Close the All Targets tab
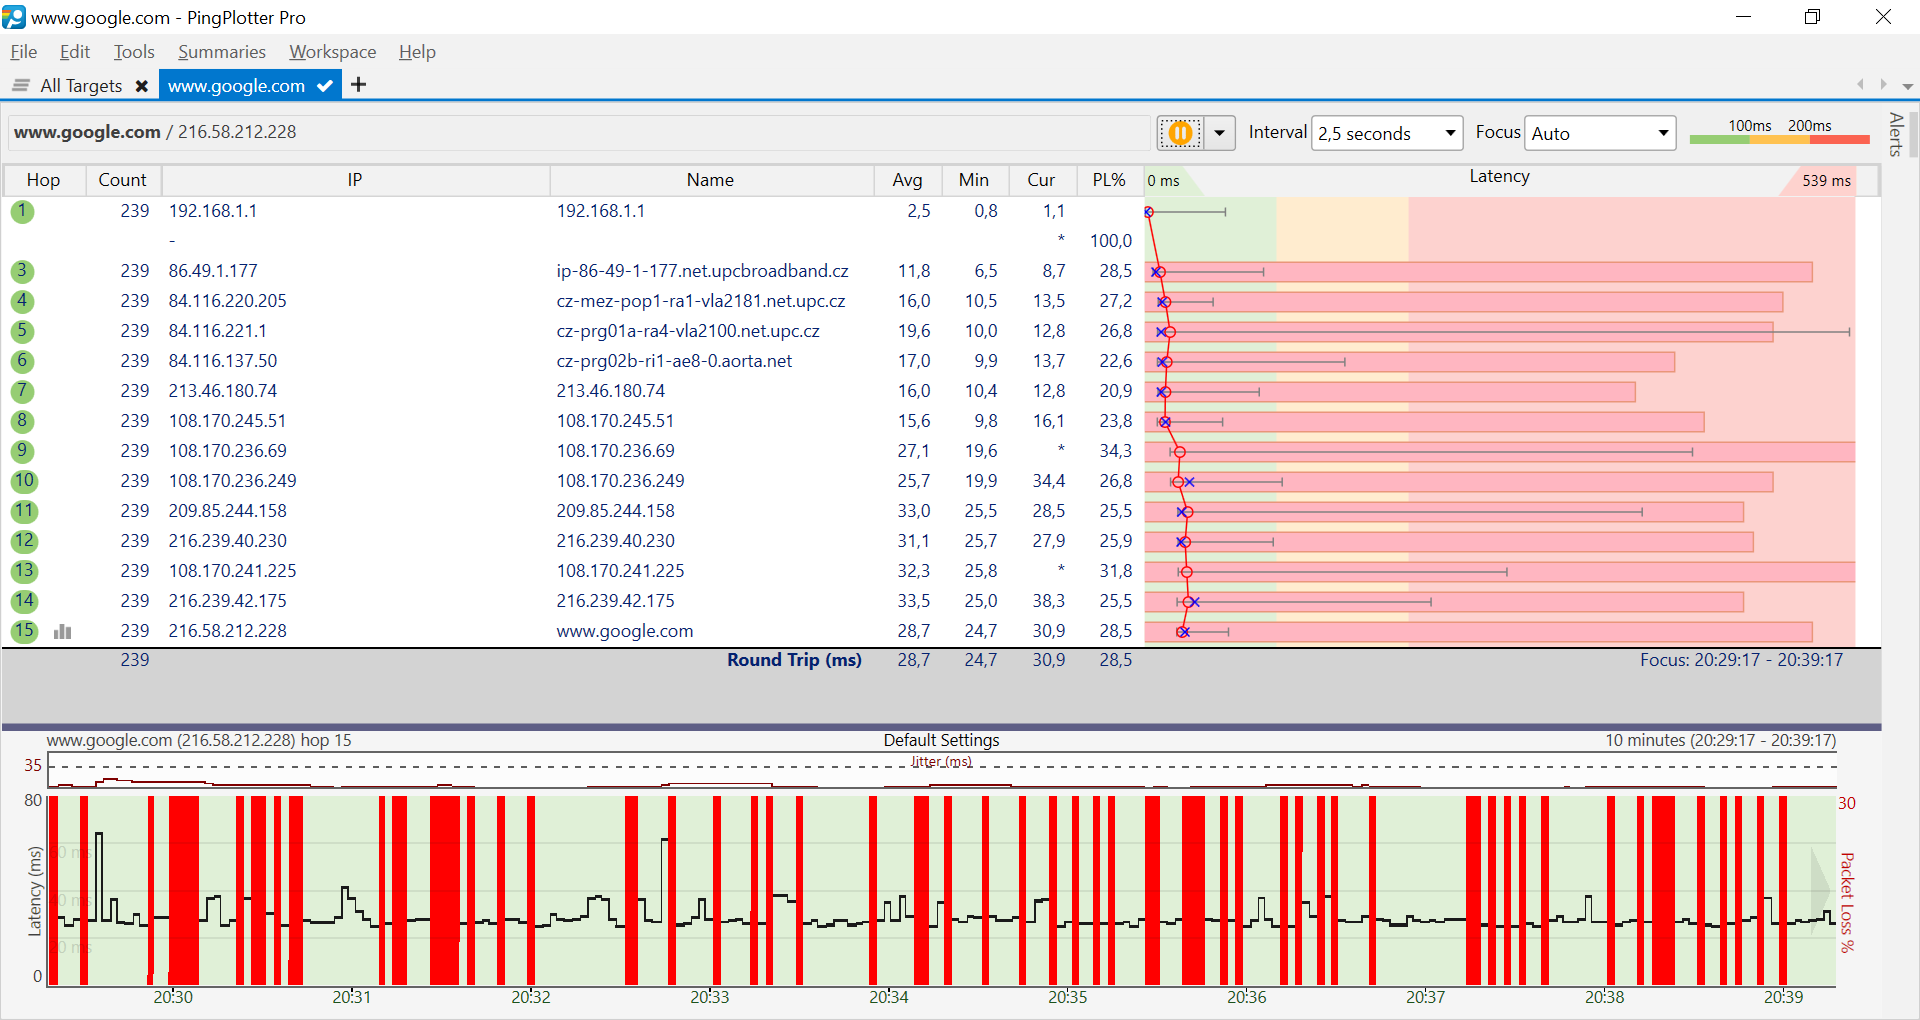The image size is (1920, 1020). (x=142, y=86)
